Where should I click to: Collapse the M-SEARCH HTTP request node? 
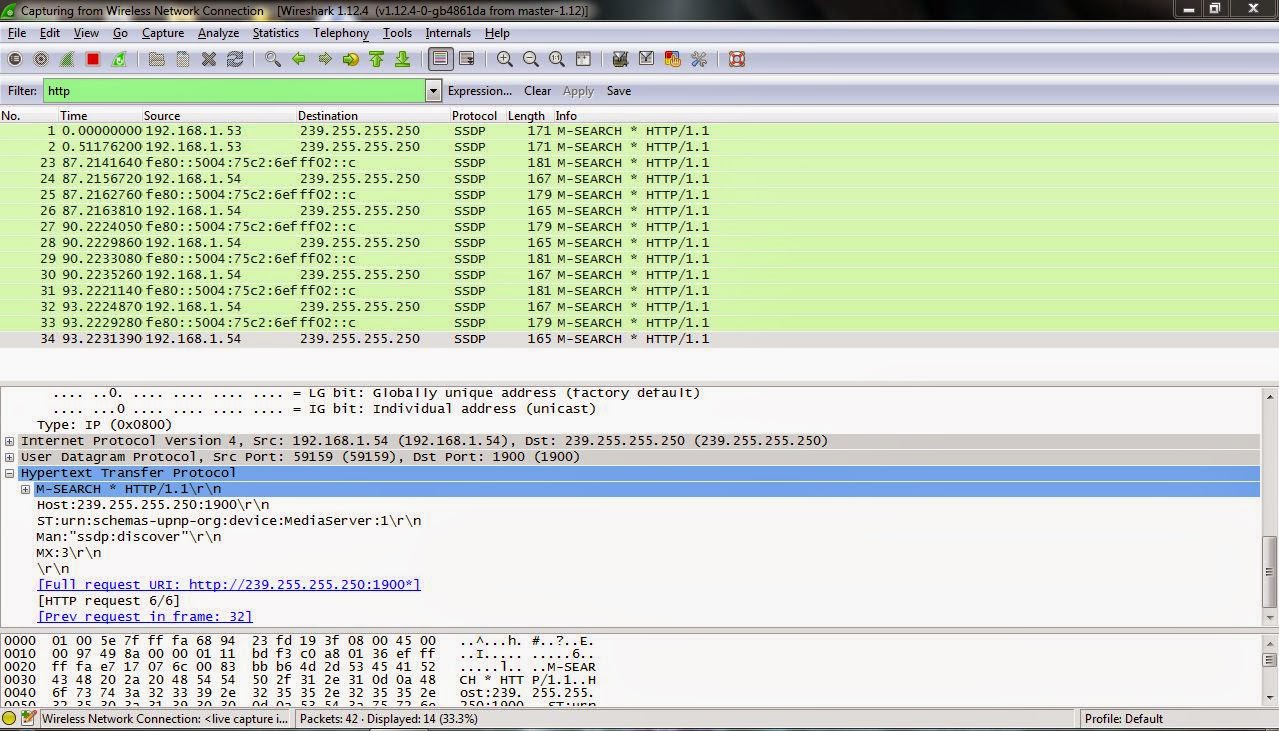tap(24, 488)
